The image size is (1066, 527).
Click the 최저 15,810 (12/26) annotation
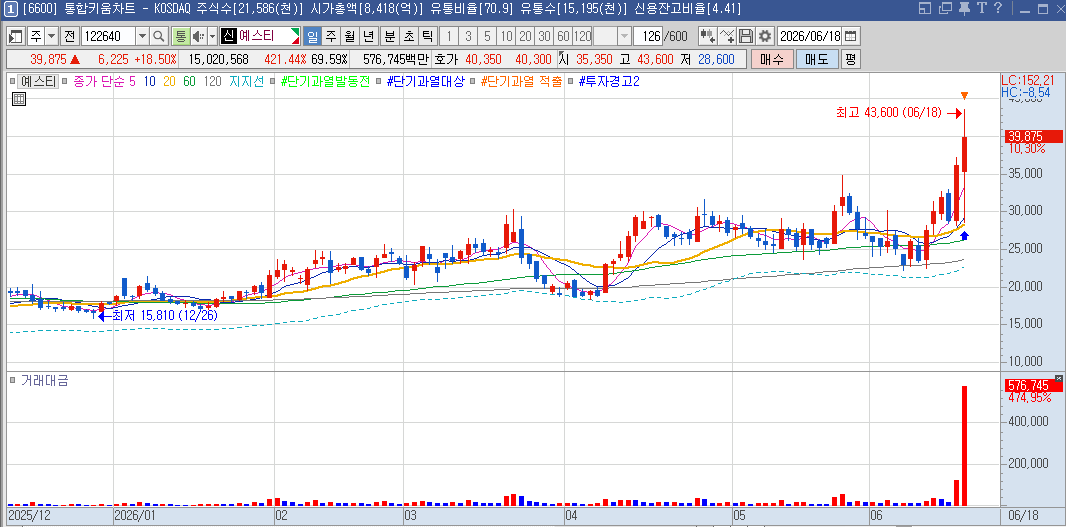coord(165,316)
